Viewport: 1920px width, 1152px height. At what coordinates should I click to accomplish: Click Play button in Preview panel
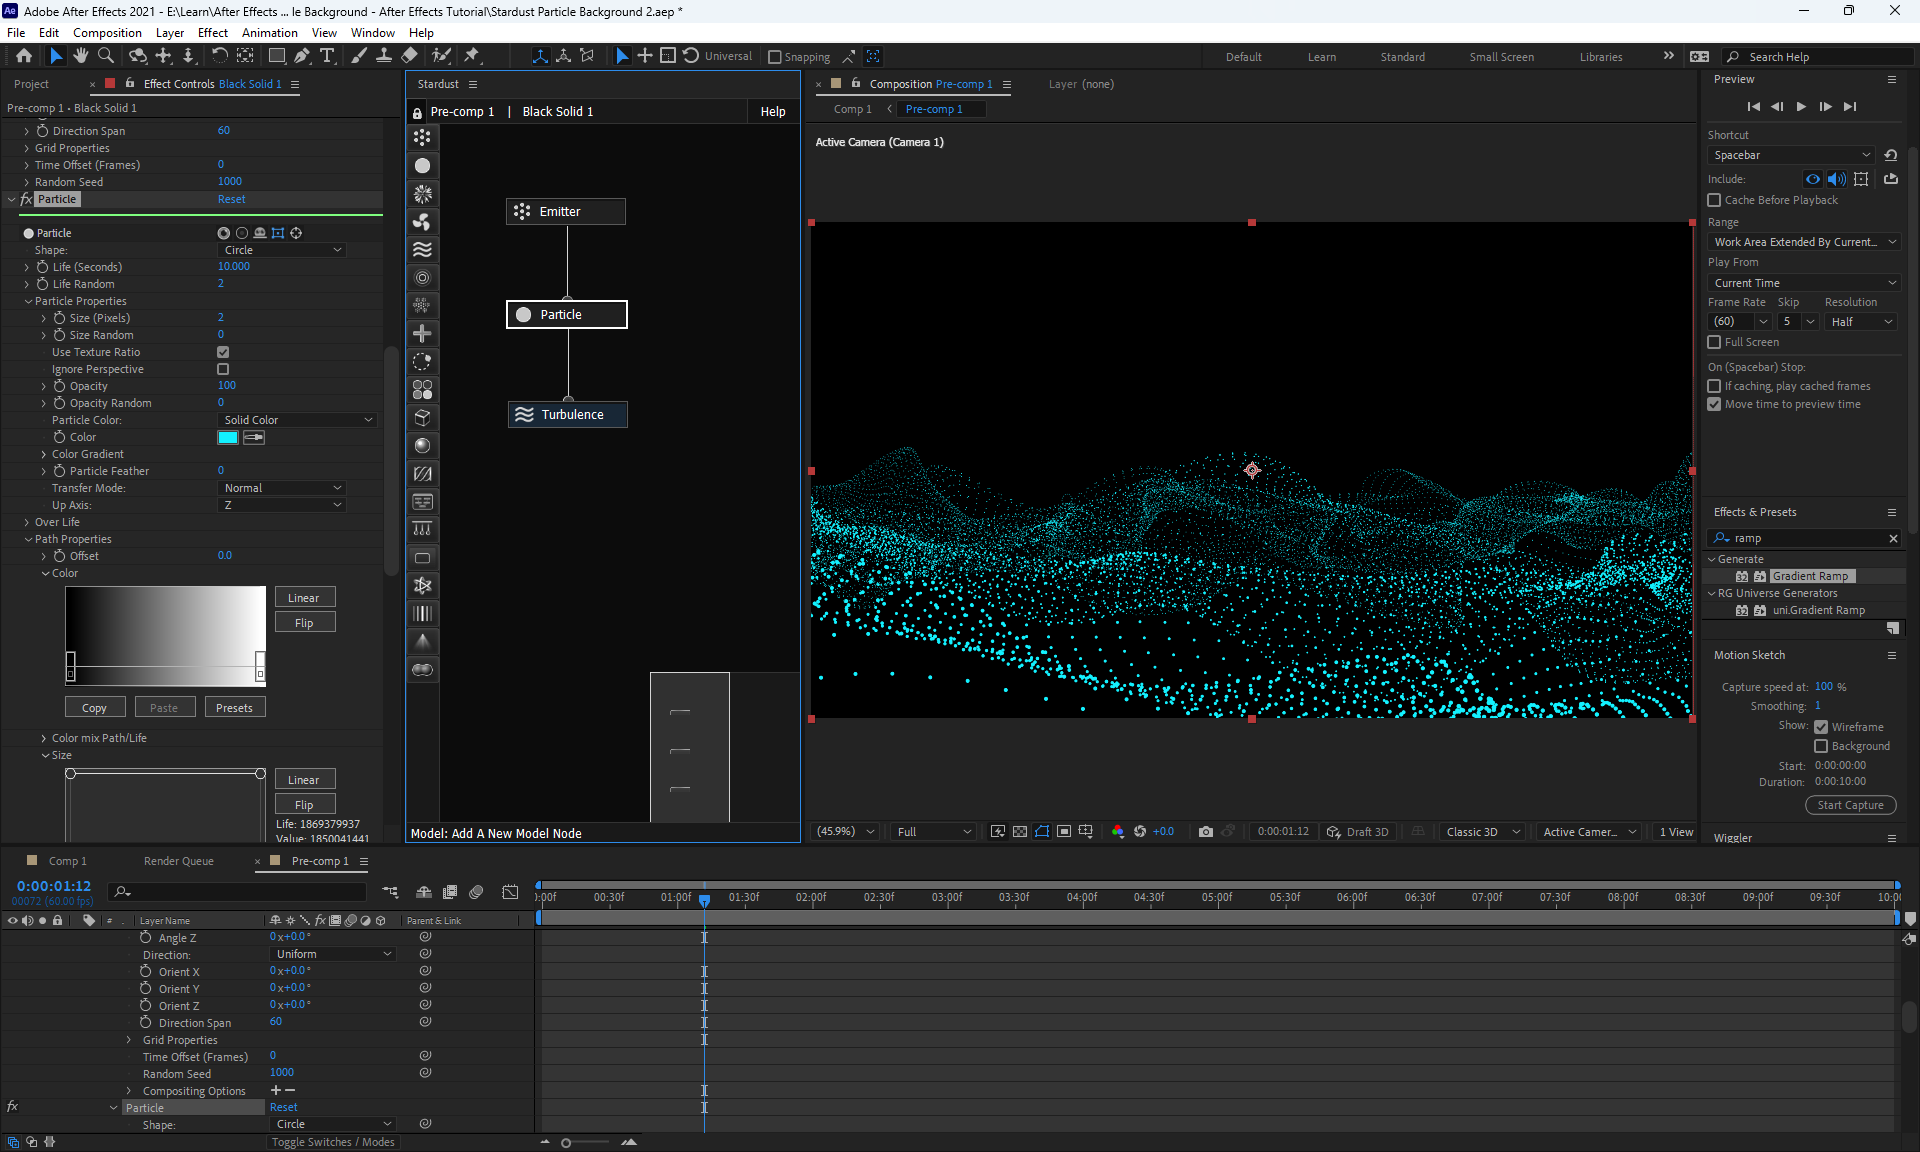[x=1801, y=106]
